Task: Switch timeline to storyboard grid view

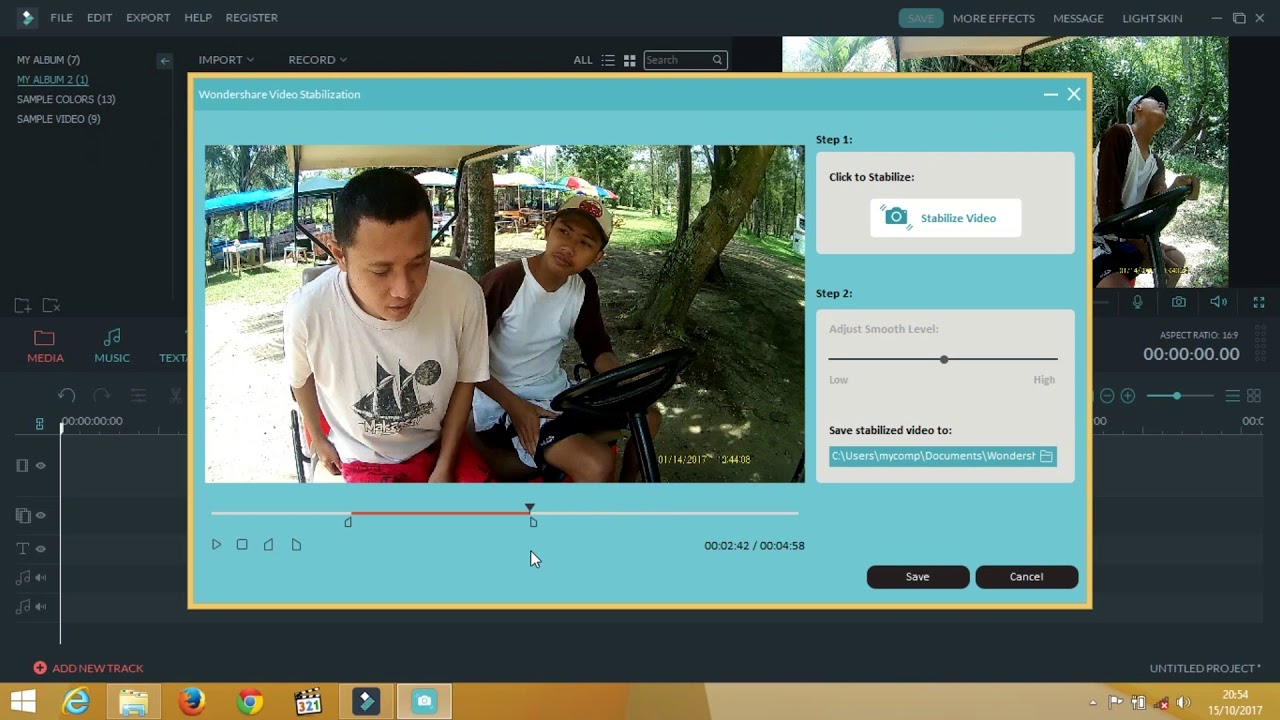Action: tap(1254, 396)
